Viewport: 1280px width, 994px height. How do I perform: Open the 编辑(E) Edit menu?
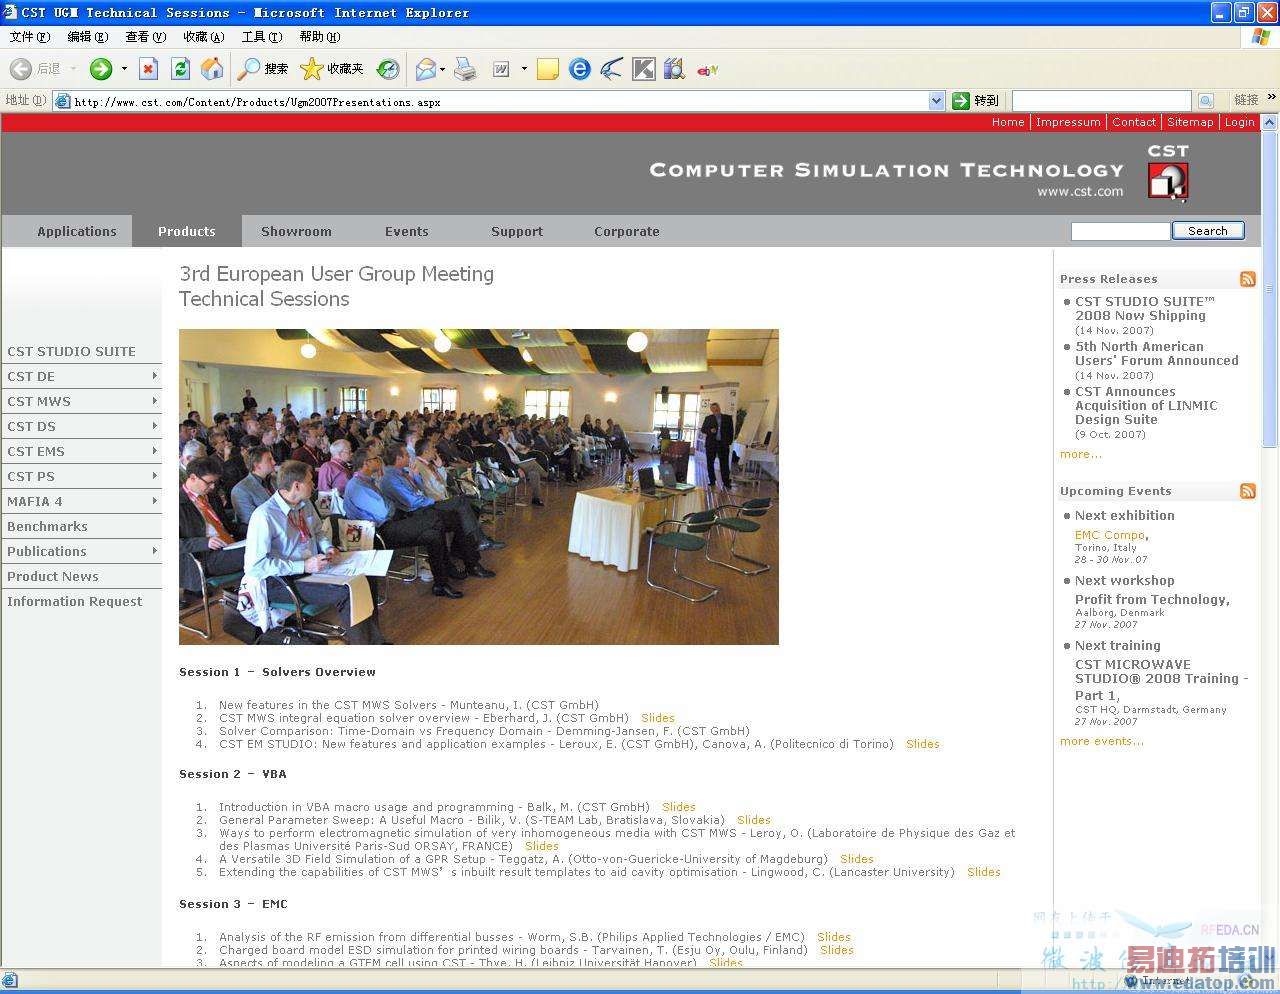88,37
